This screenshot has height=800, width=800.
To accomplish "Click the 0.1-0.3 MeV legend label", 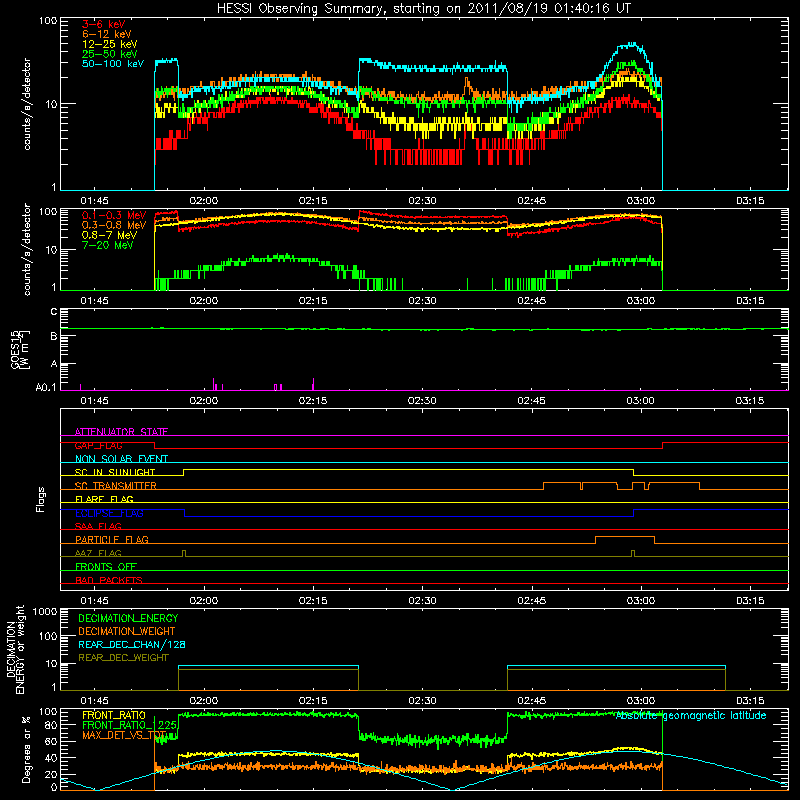I will (113, 215).
